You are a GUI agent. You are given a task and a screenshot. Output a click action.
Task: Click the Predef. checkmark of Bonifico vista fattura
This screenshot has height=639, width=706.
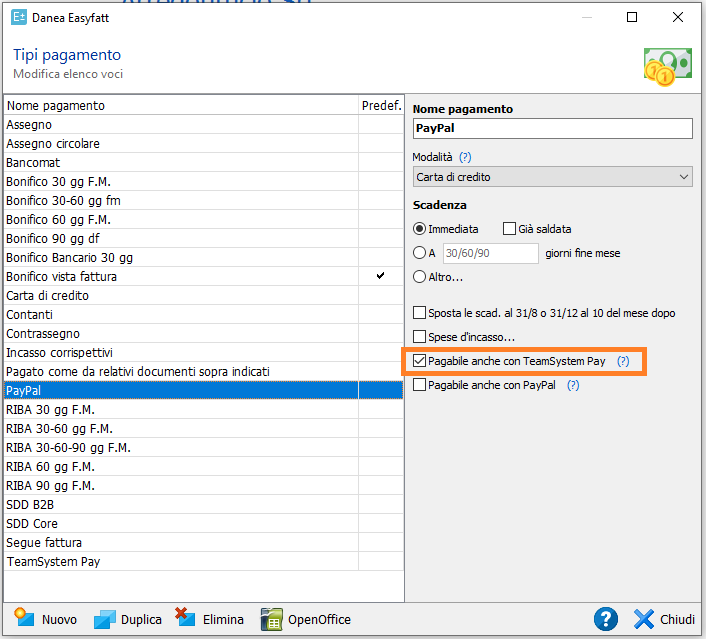380,275
